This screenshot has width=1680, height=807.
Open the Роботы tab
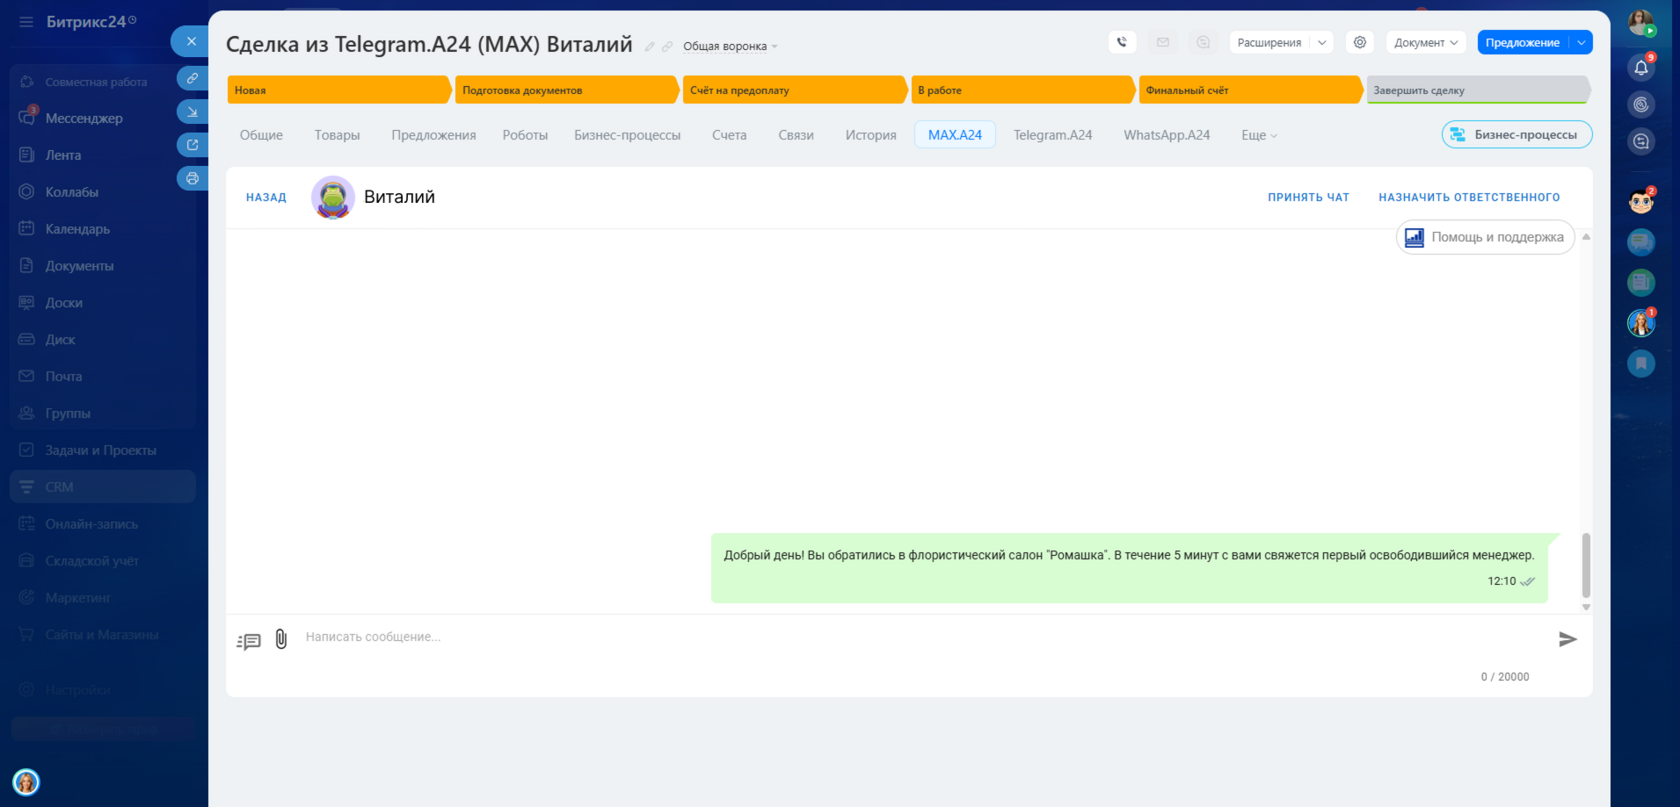click(x=525, y=135)
